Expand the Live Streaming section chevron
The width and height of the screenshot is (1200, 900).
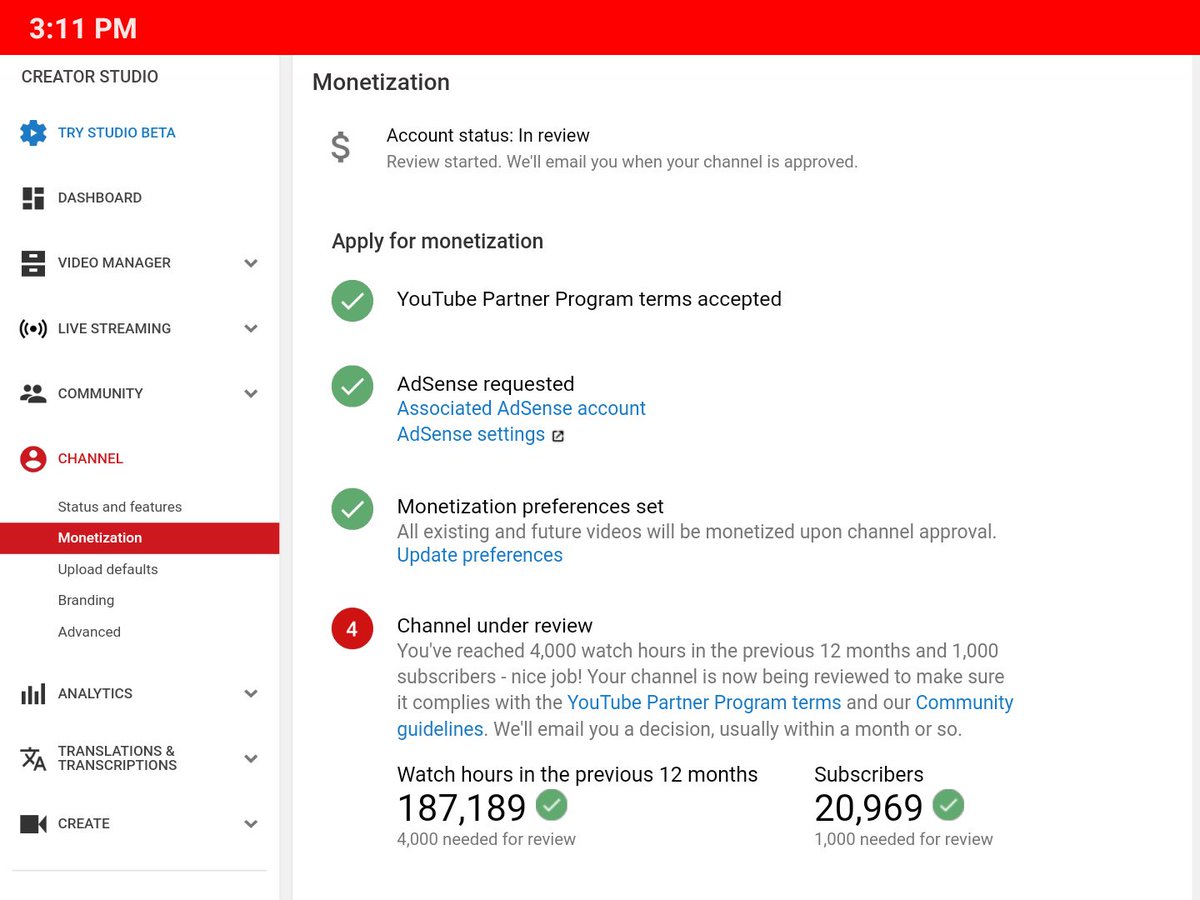(251, 329)
